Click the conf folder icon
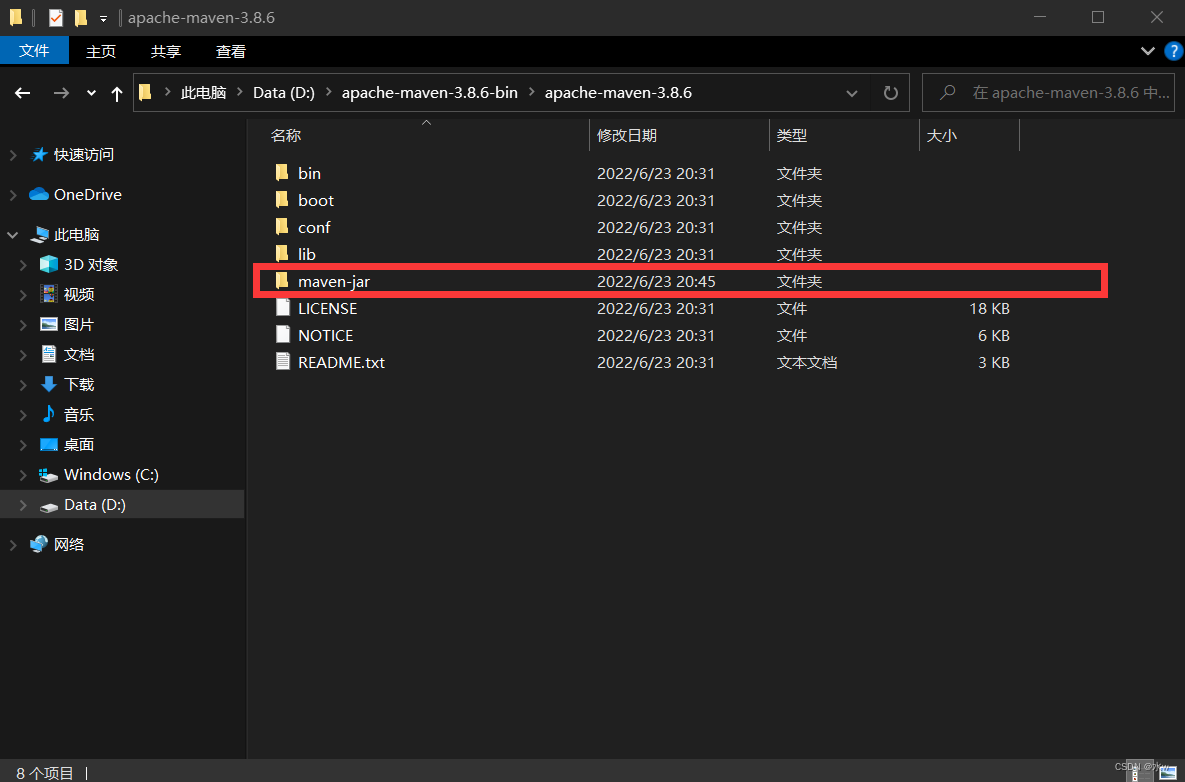 (282, 227)
